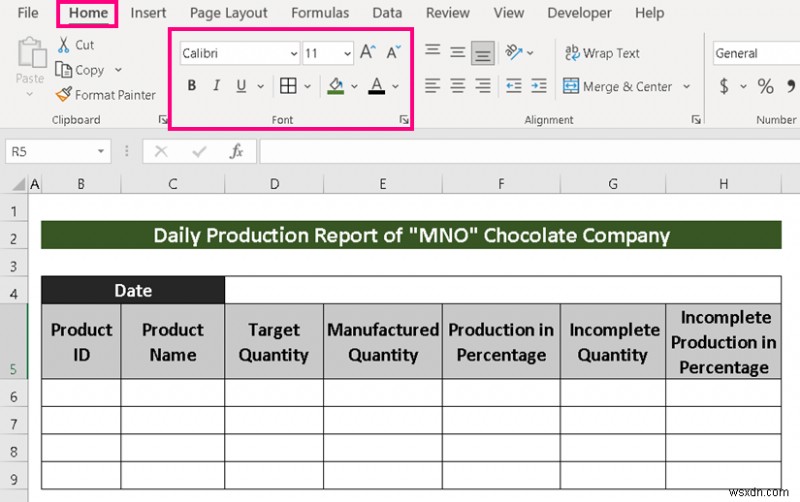Viewport: 800px width, 502px height.
Task: Switch to the Review tab
Action: pyautogui.click(x=447, y=13)
